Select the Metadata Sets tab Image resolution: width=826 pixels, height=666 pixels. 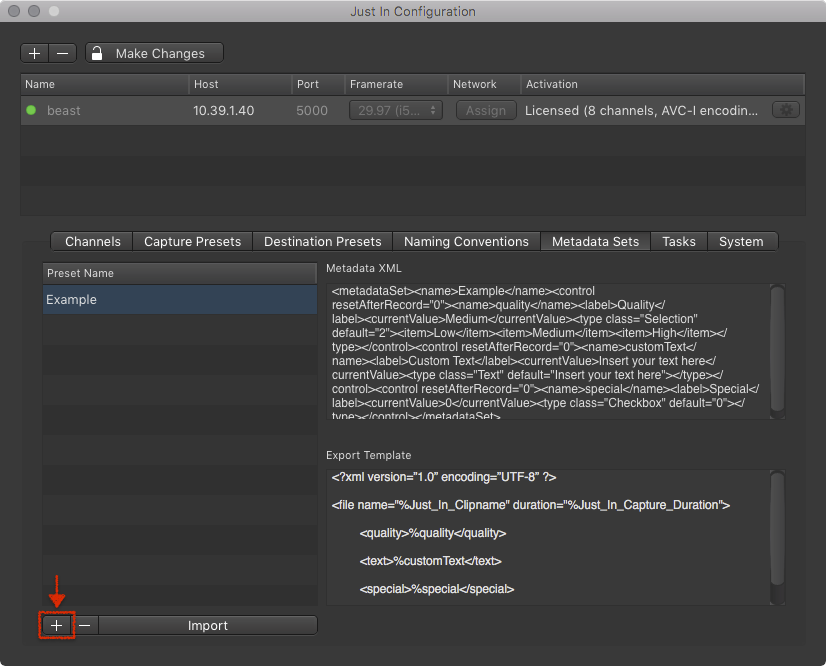(x=595, y=241)
